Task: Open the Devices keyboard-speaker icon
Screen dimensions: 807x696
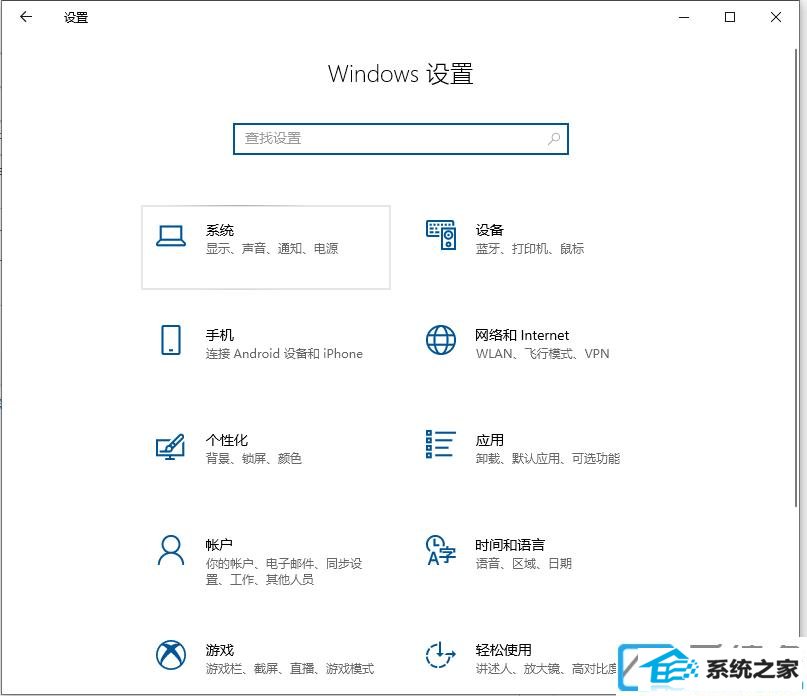Action: click(441, 235)
